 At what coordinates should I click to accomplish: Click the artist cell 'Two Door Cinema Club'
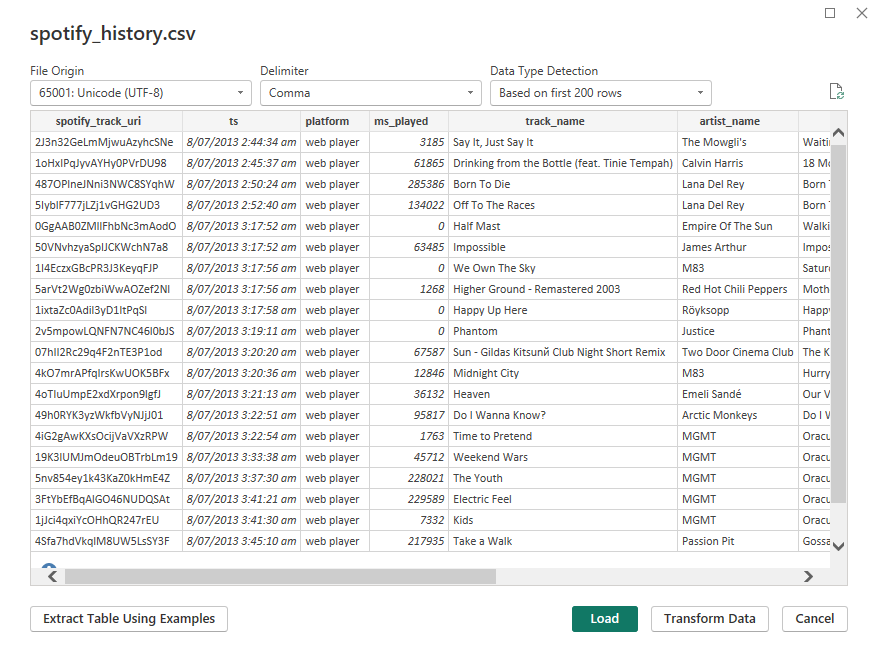(737, 352)
